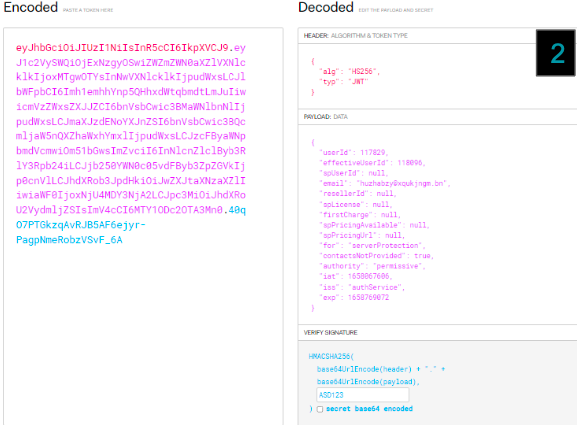Click the Encoded heading

(x=31, y=7)
